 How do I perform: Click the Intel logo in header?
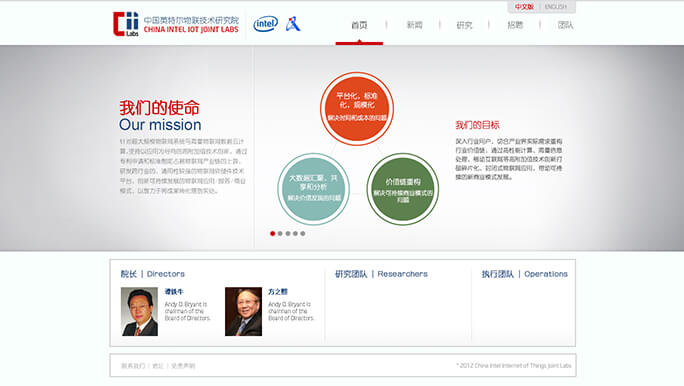266,24
